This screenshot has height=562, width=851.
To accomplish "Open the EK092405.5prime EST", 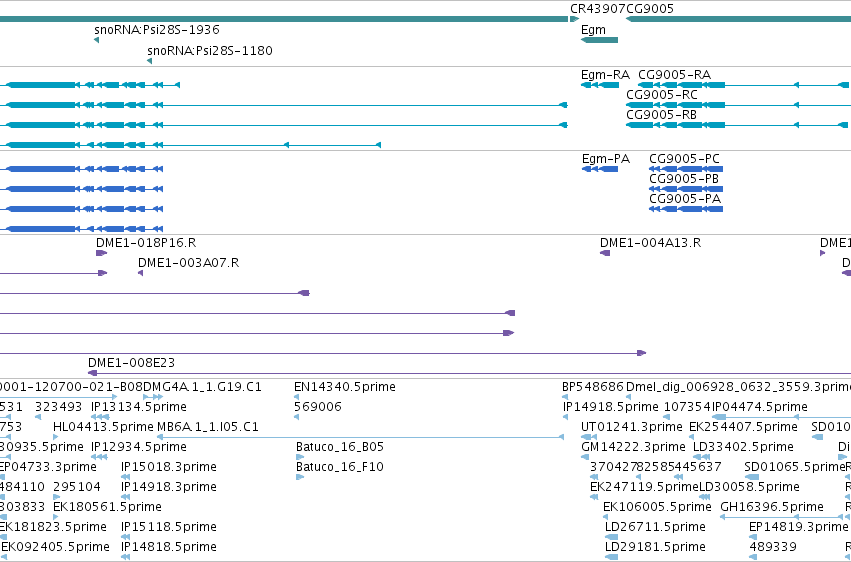I will click(x=2, y=557).
